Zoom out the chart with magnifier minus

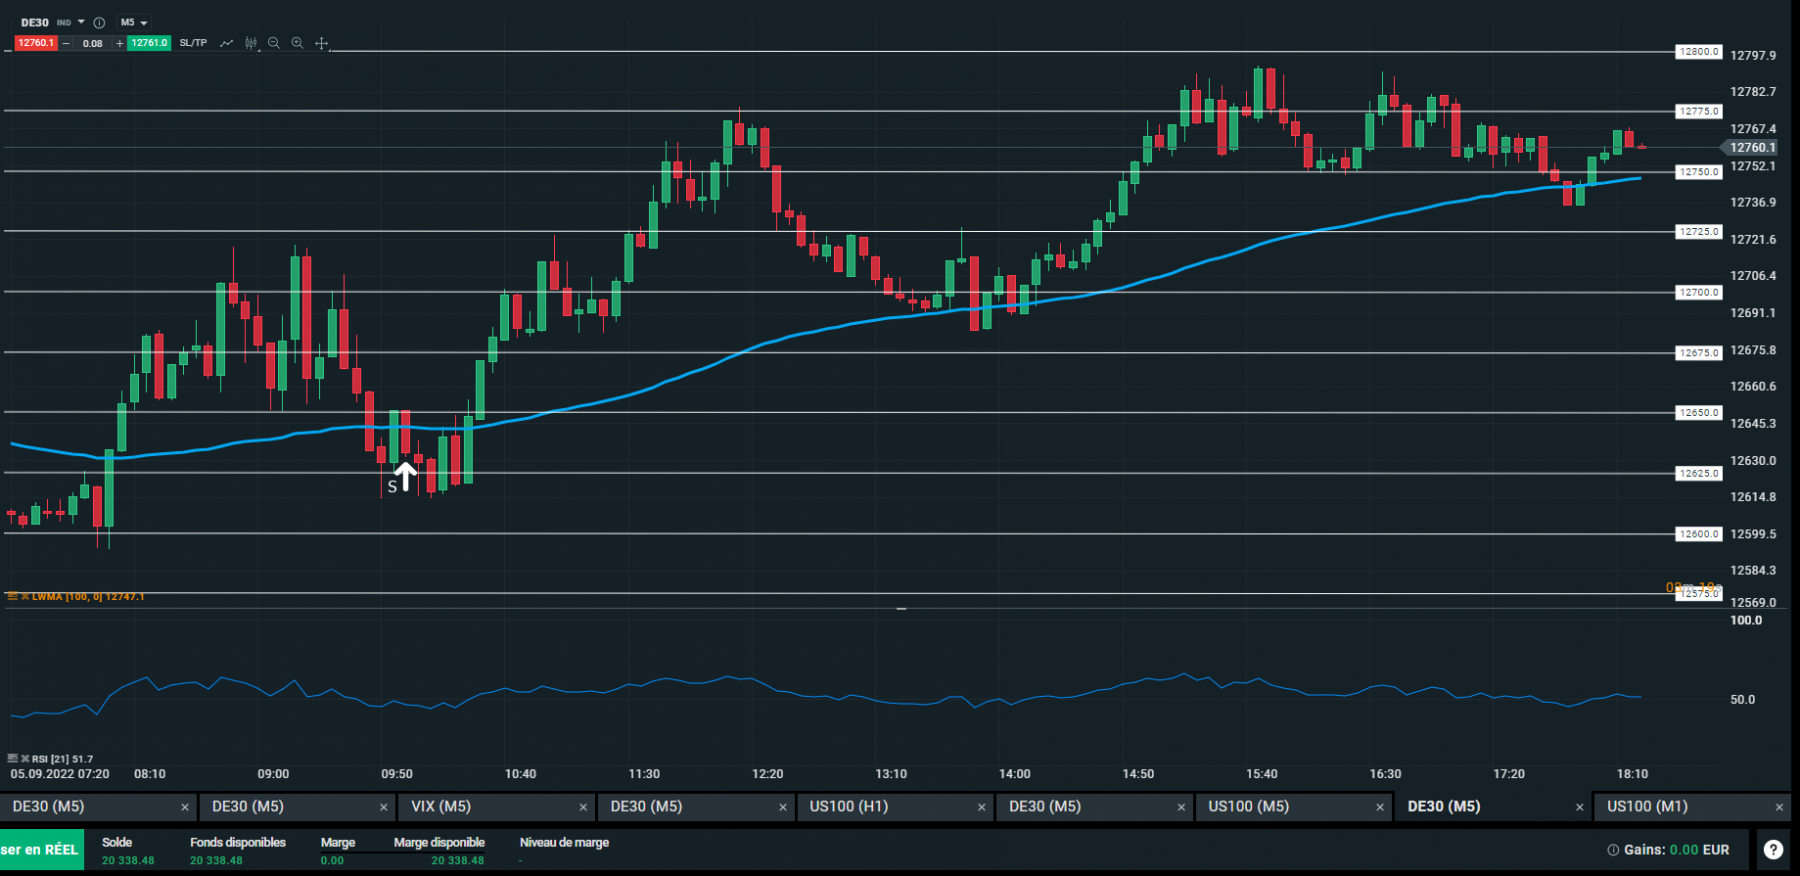tap(274, 43)
